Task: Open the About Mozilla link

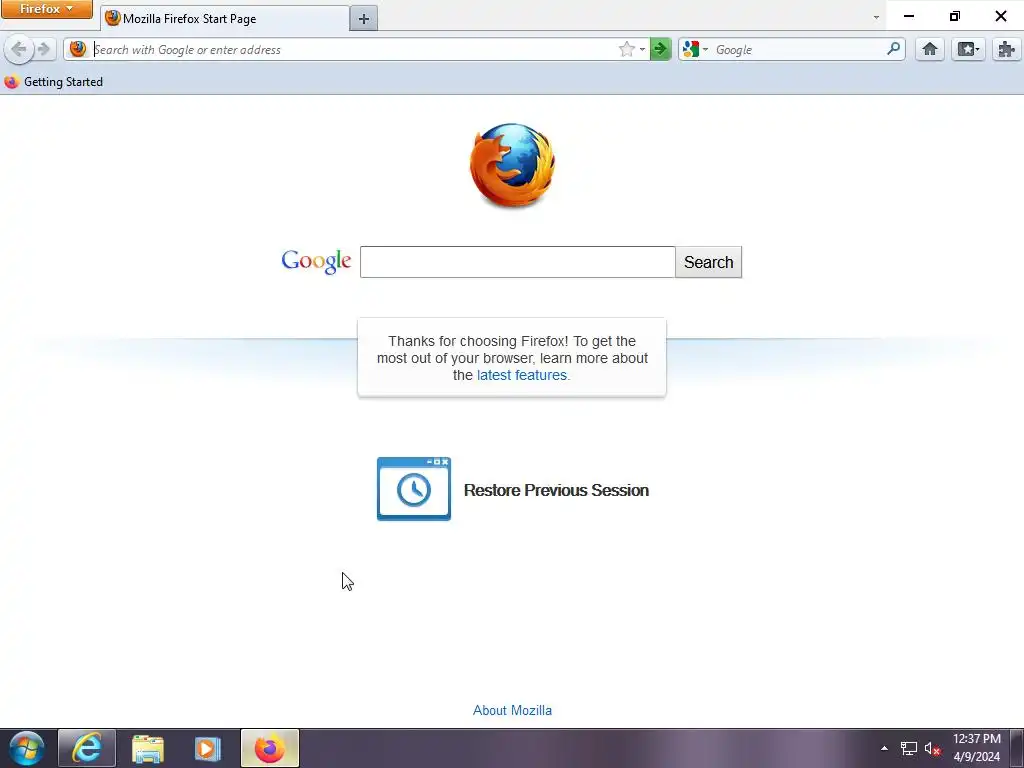Action: [513, 711]
